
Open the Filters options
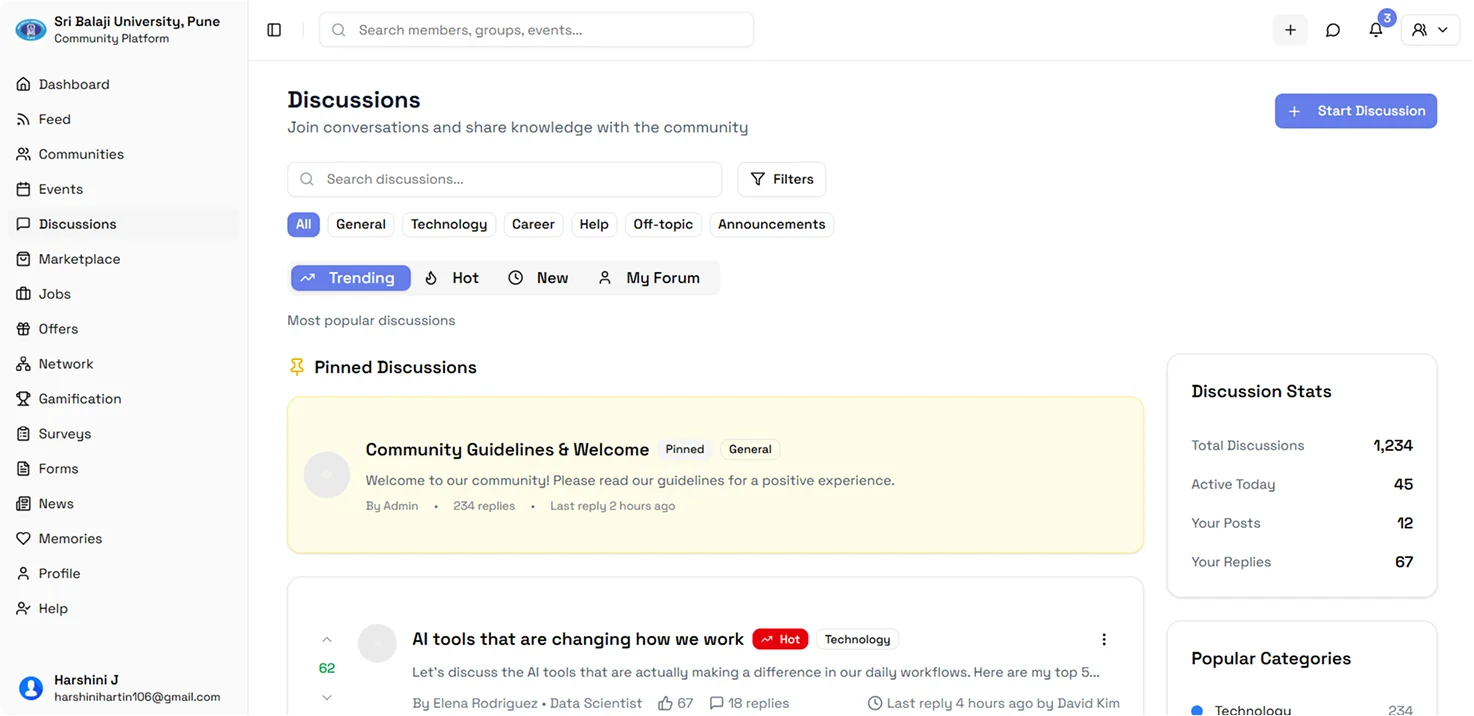[781, 179]
